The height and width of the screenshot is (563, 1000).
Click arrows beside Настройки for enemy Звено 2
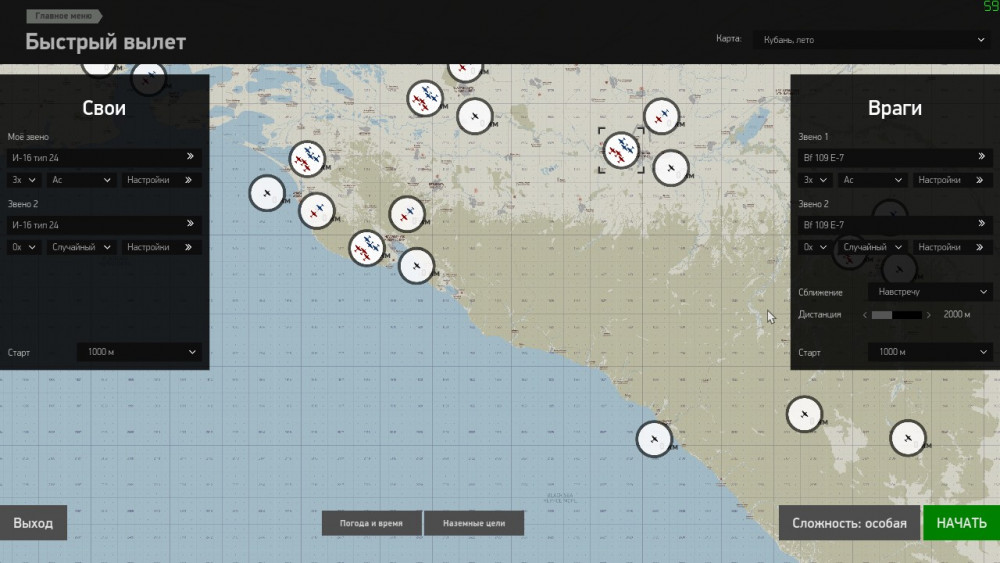(981, 247)
